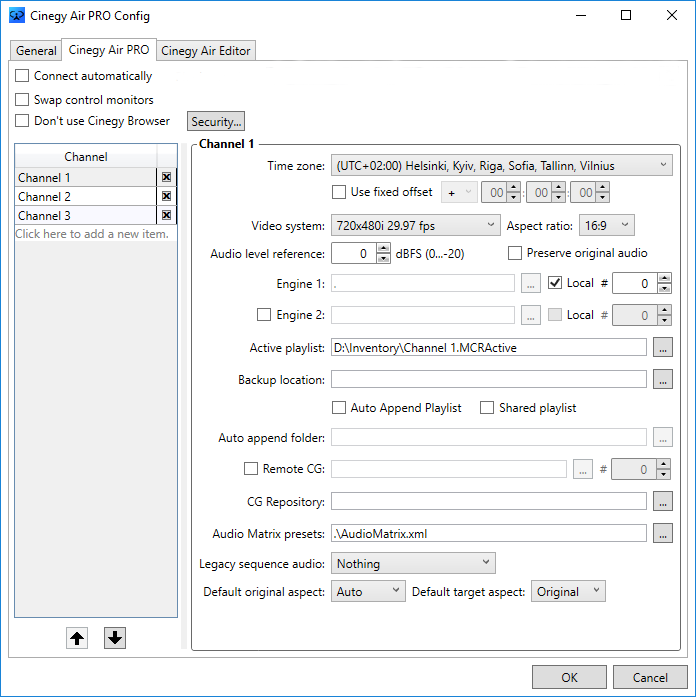This screenshot has width=696, height=697.
Task: Browse for Active playlist file
Action: (x=663, y=347)
